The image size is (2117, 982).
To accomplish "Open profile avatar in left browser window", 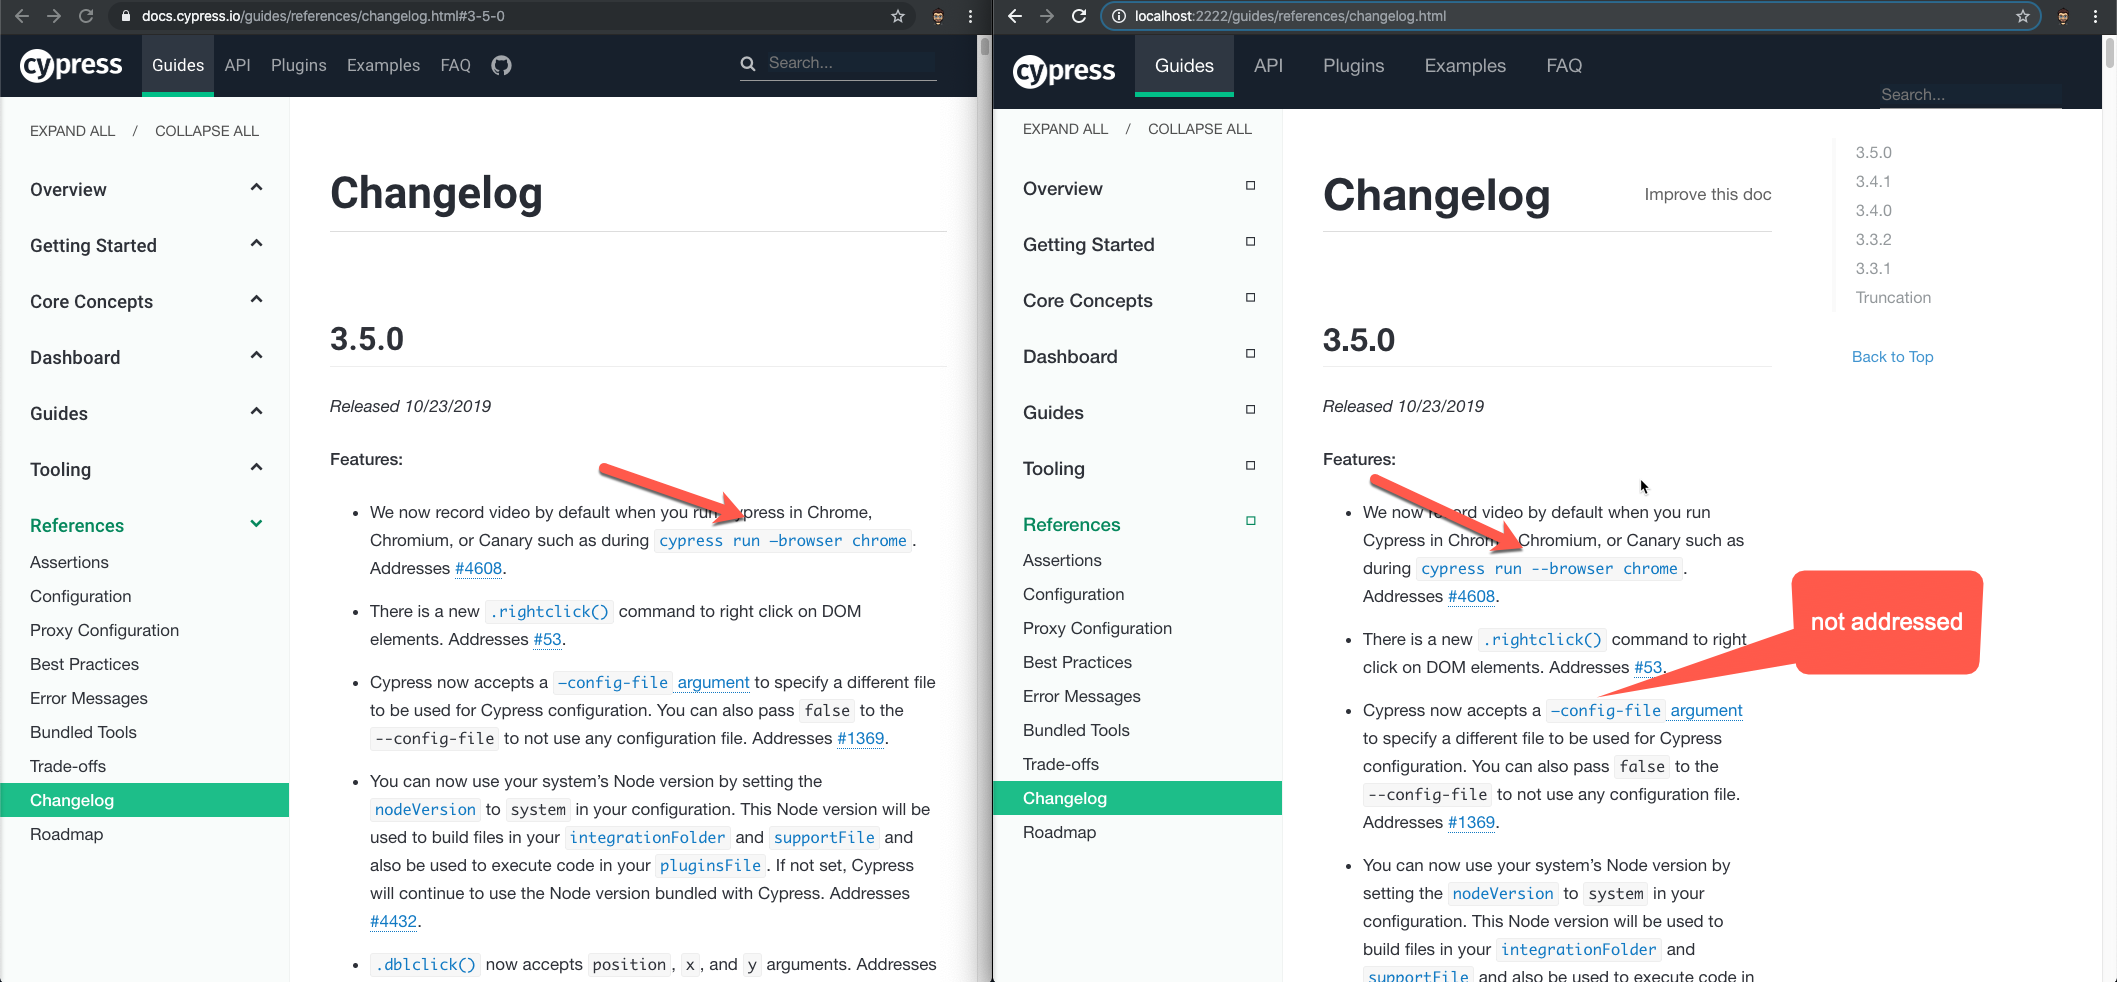I will (938, 16).
